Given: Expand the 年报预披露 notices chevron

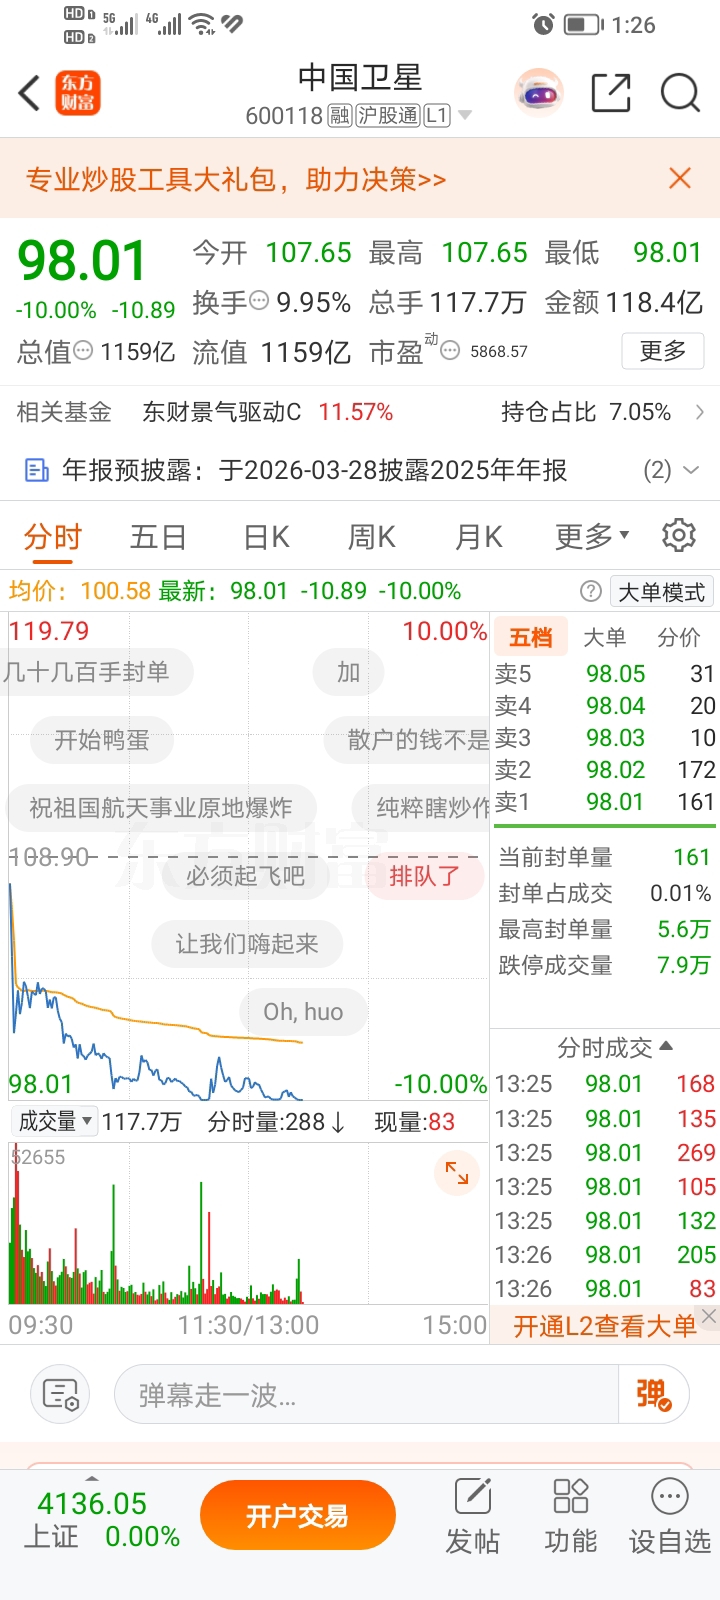Looking at the screenshot, I should (691, 470).
